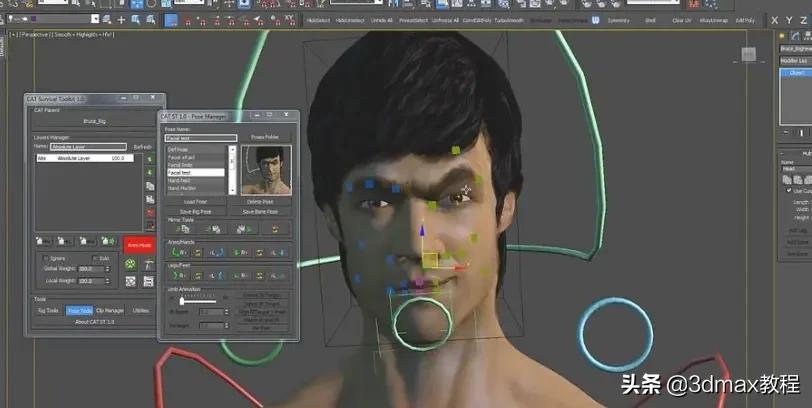The image size is (812, 408).
Task: Click the paste layer icon below copy
Action: pyautogui.click(x=150, y=199)
